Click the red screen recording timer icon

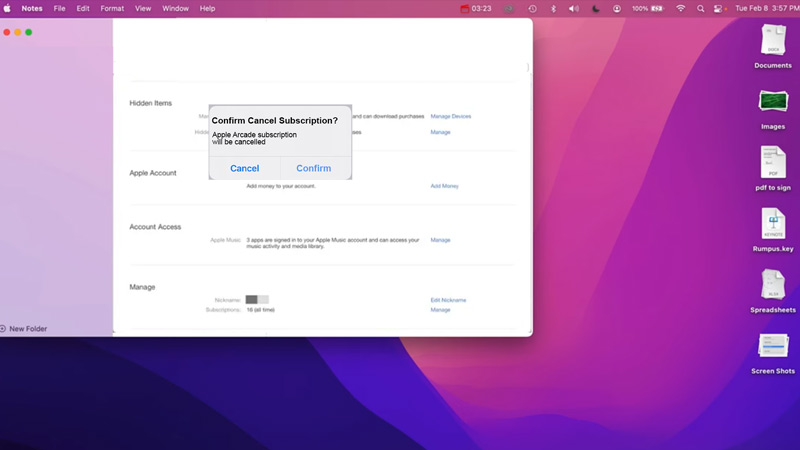coord(464,9)
